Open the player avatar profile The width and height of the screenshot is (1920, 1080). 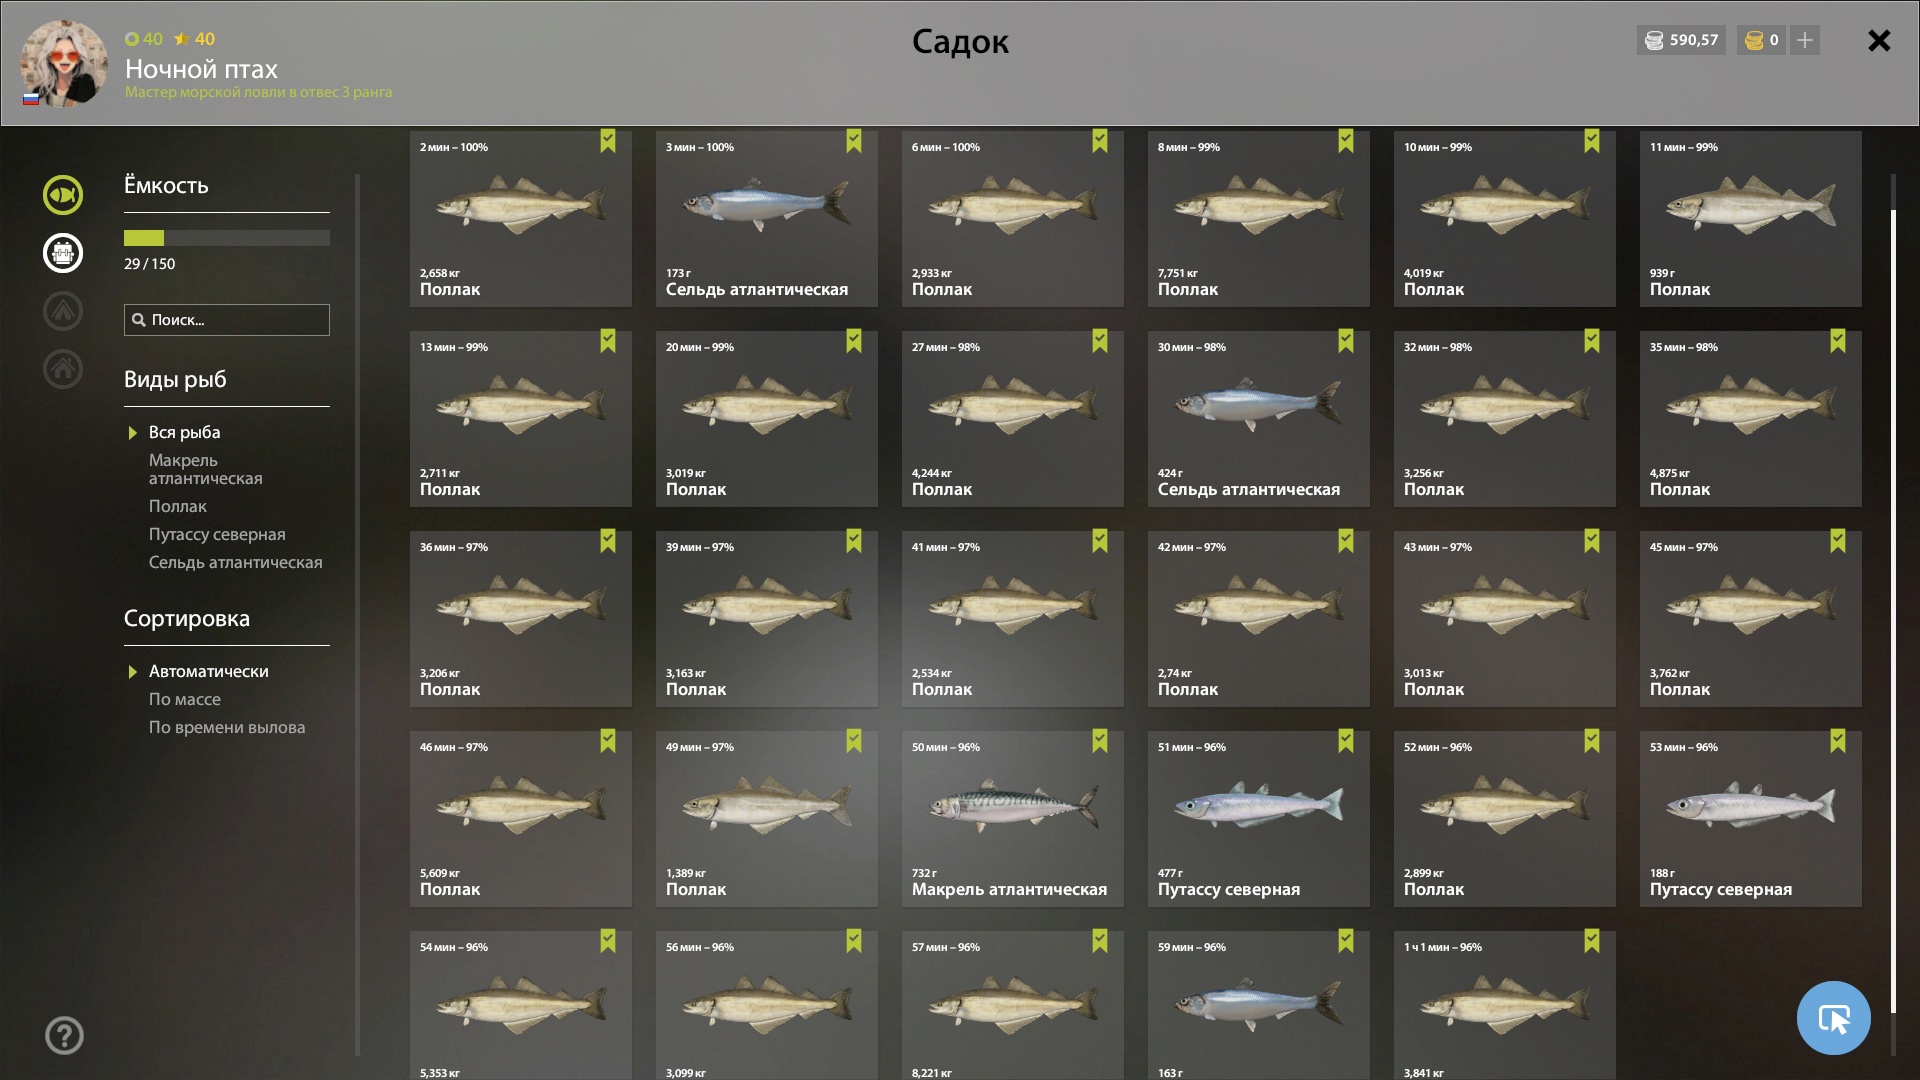(64, 63)
